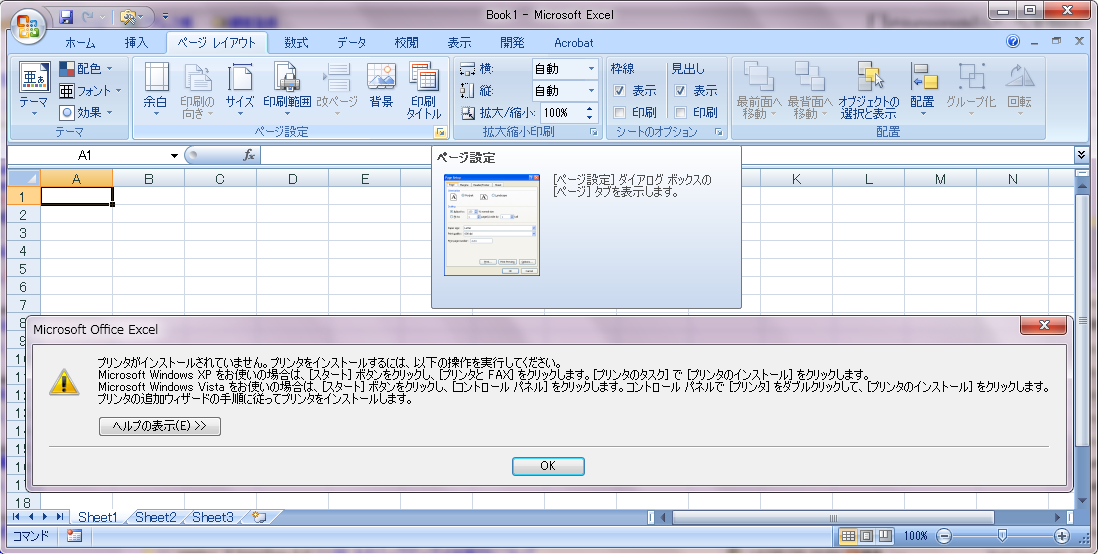Click the 改ページ breaks icon
Screen dimensions: 1098x554
coord(337,90)
